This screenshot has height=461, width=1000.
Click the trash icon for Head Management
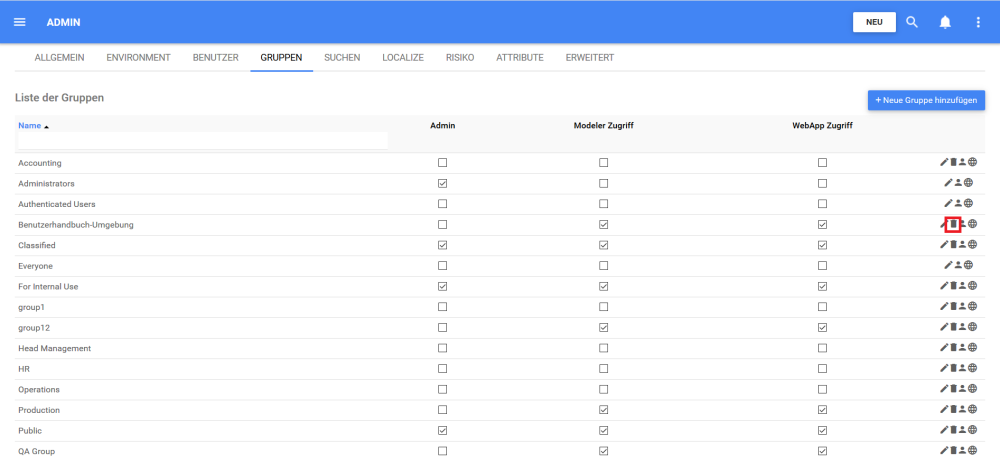pos(953,348)
